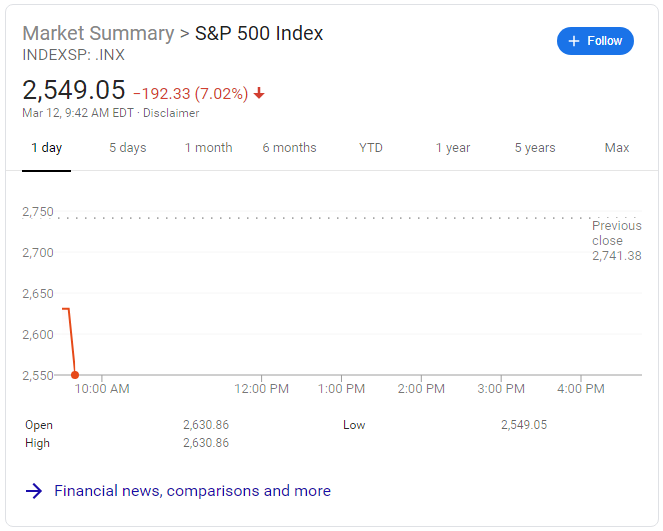Click the 2,549.05 current price
The width and height of the screenshot is (663, 531).
pos(74,90)
